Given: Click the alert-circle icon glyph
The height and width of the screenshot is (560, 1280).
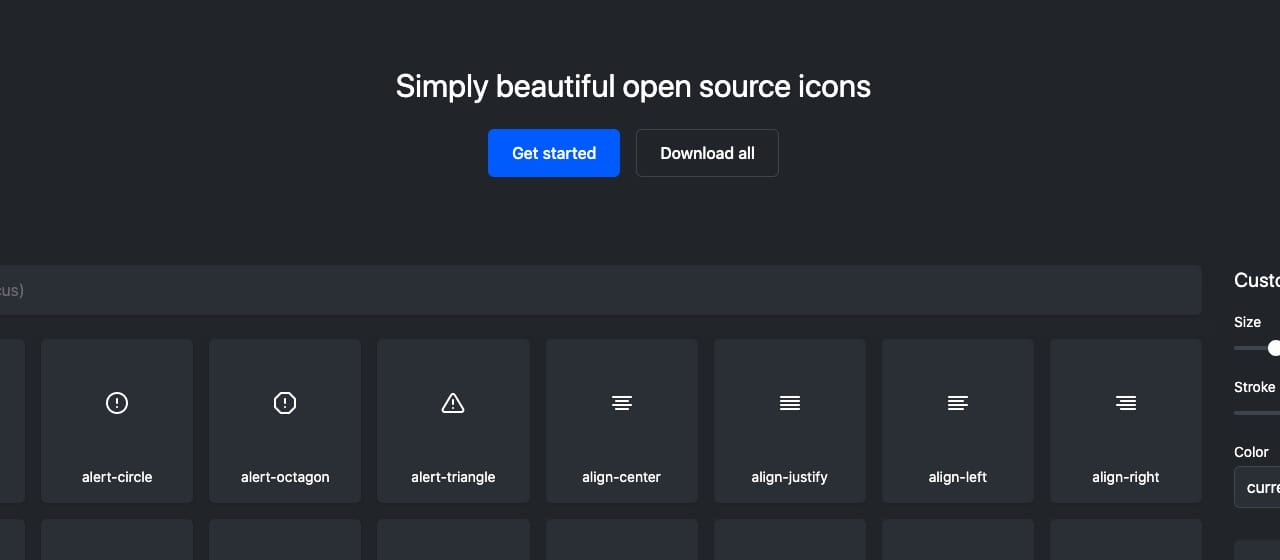Looking at the screenshot, I should pos(117,403).
